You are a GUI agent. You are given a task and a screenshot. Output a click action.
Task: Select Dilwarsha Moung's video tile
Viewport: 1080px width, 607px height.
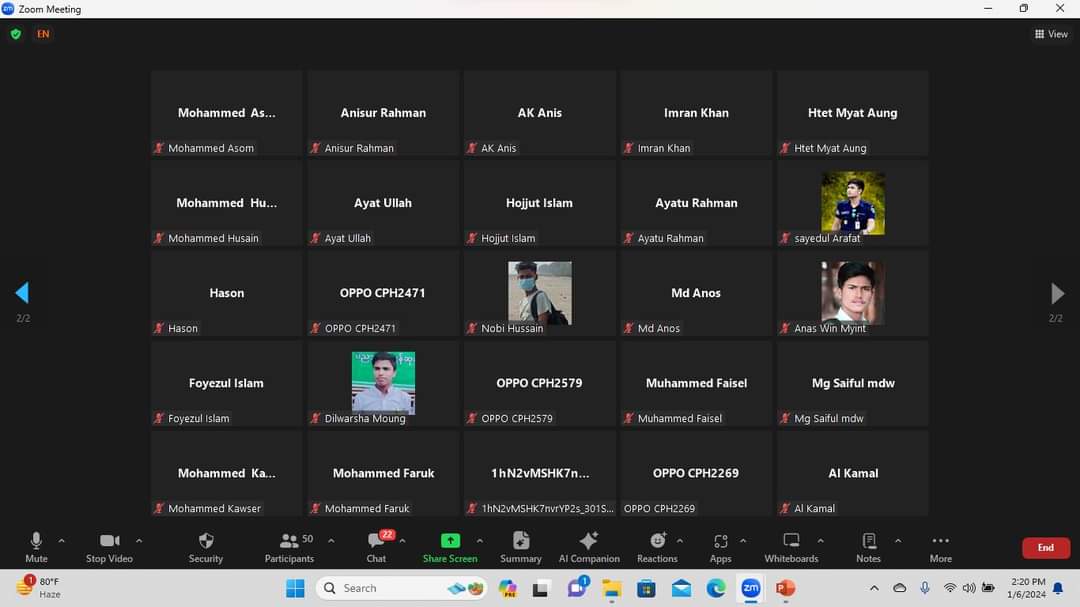click(383, 384)
